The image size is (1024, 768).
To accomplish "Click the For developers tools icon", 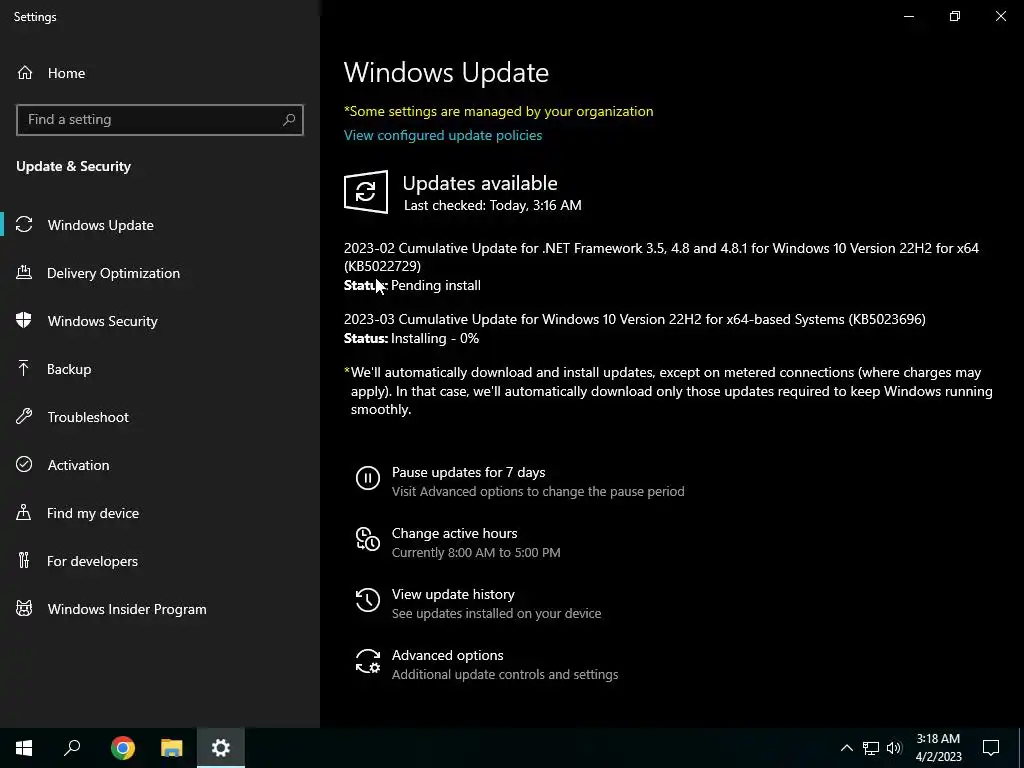I will (24, 561).
